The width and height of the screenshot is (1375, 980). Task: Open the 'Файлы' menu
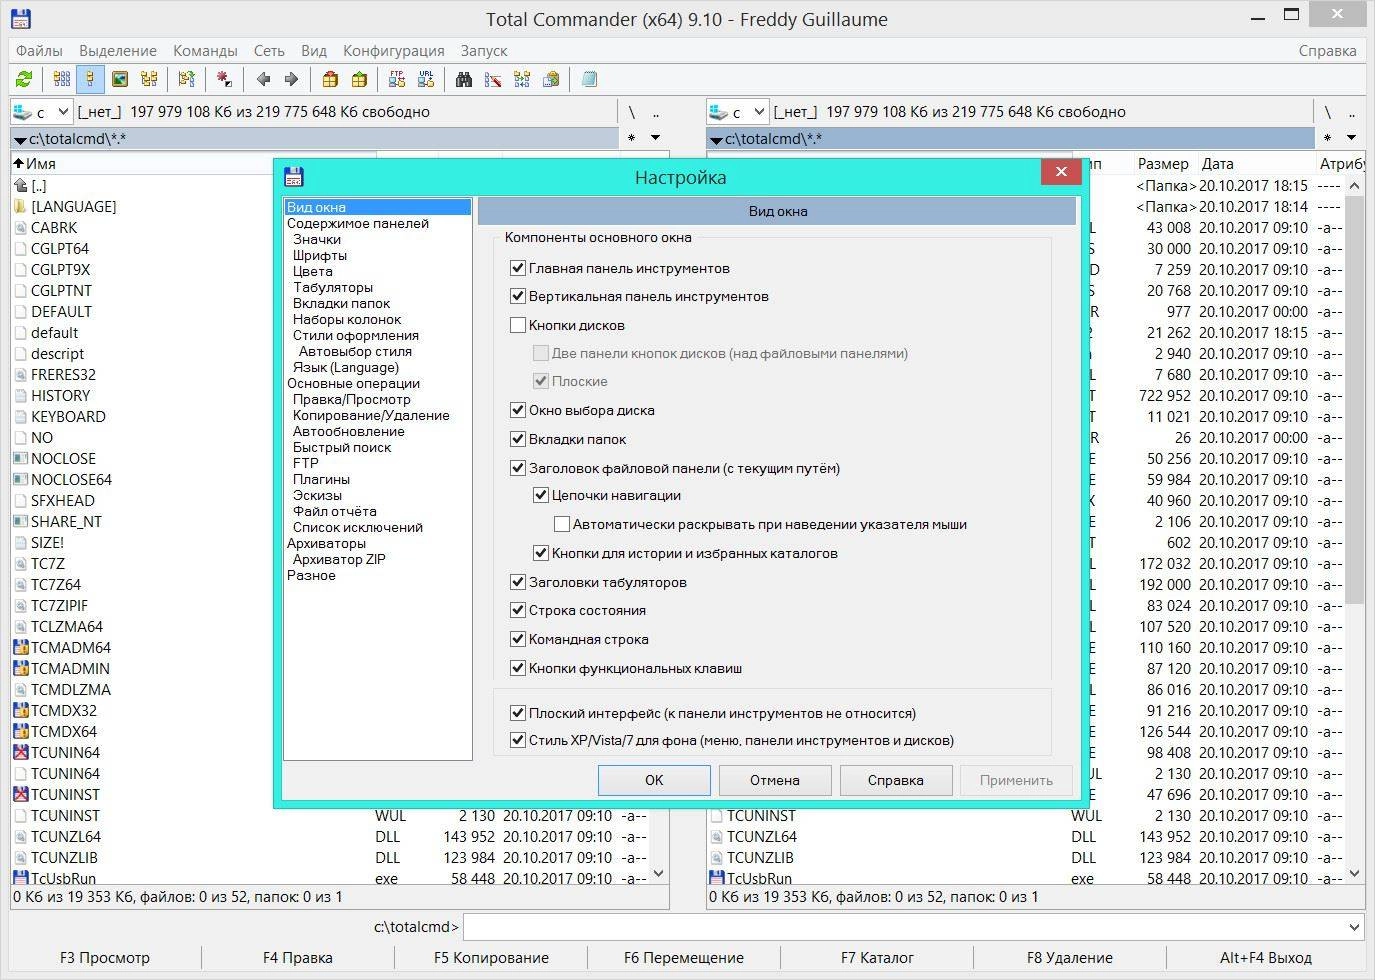39,50
